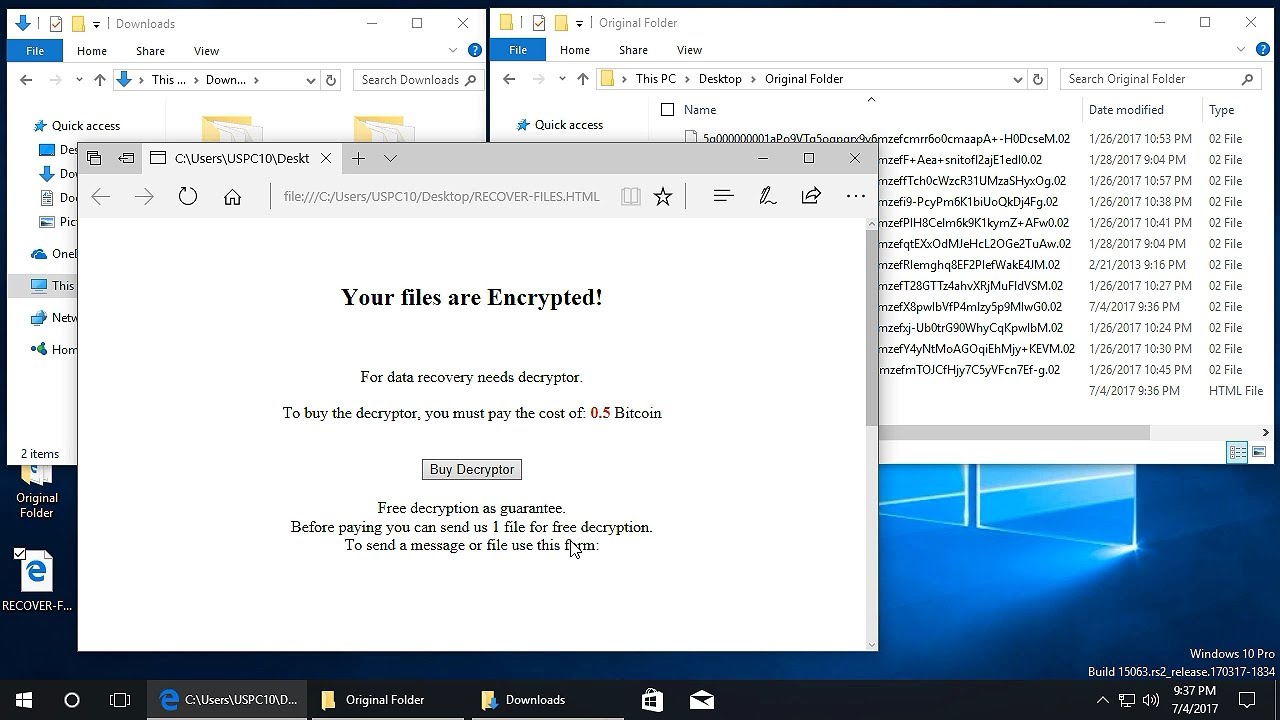Sort by Date modified column
1280x720 pixels.
click(x=1126, y=110)
